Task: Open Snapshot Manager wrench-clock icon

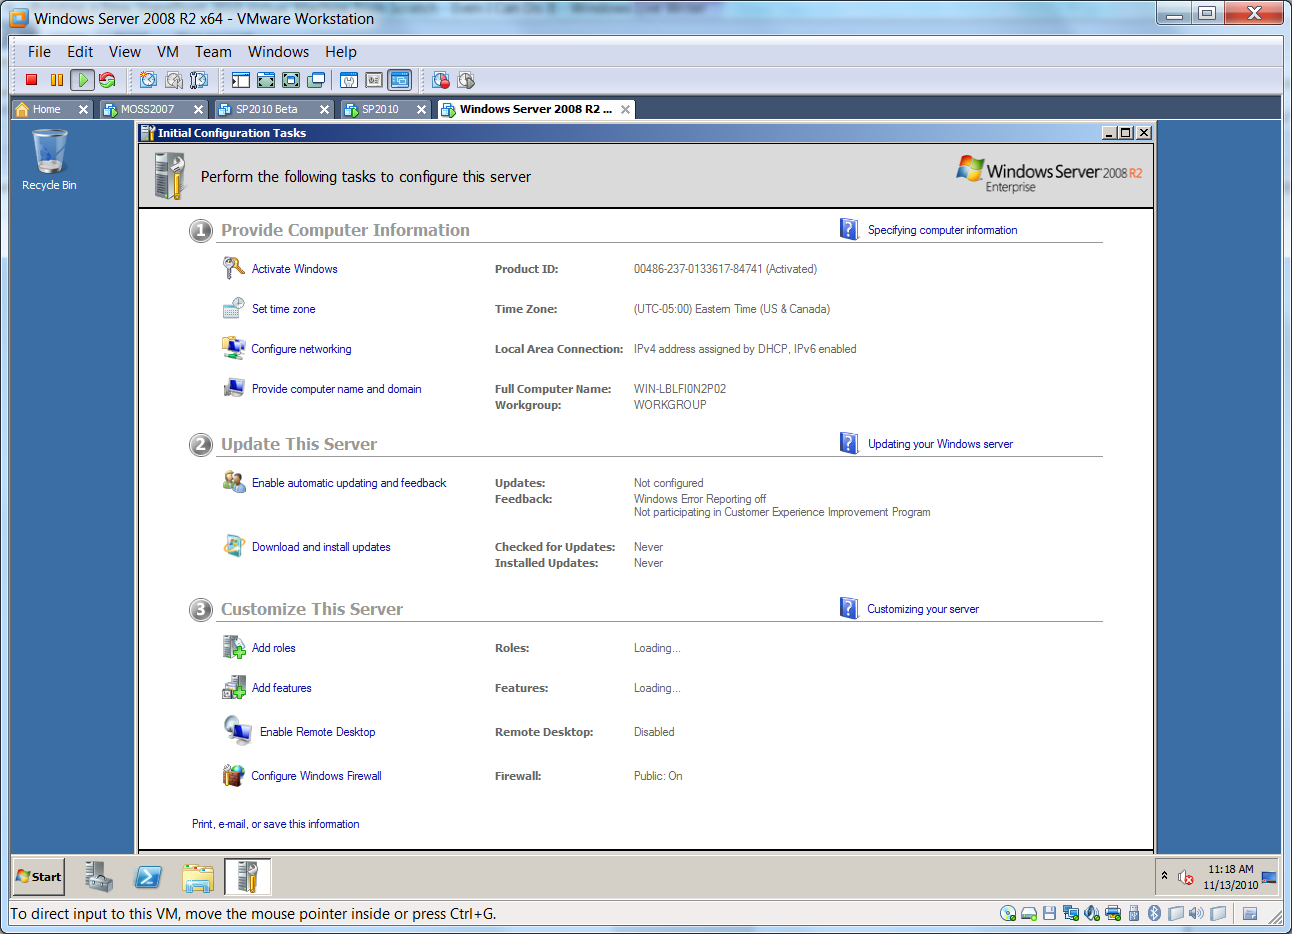Action: [x=199, y=80]
